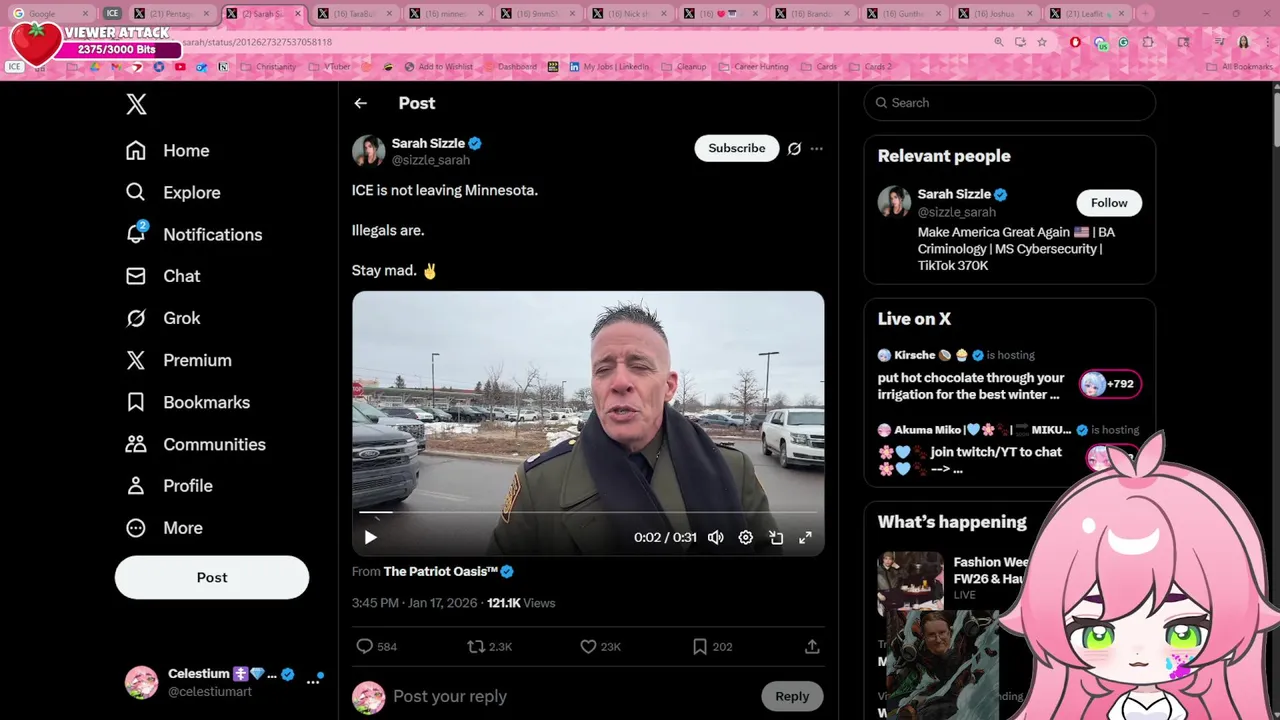Image resolution: width=1280 pixels, height=720 pixels.
Task: Open Bookmarks in sidebar
Action: pyautogui.click(x=187, y=402)
